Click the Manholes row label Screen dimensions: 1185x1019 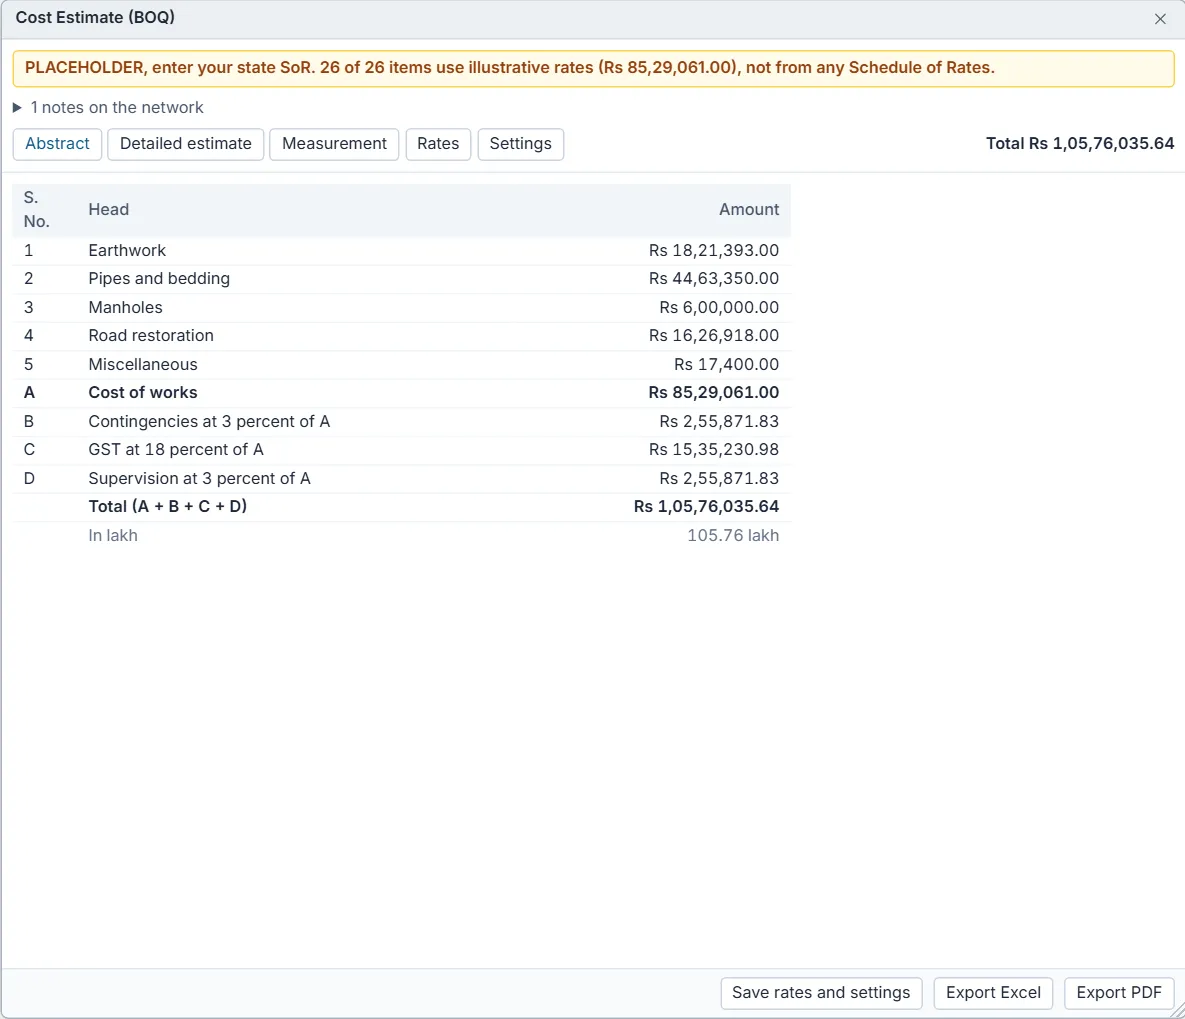[x=125, y=307]
